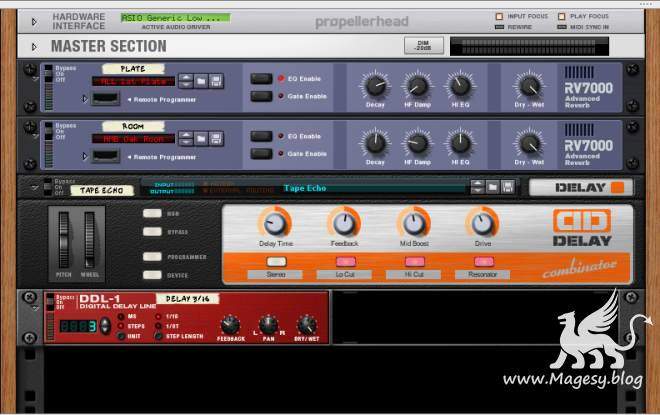
Task: Click the Feedback knob on Delay combinator
Action: pos(344,223)
